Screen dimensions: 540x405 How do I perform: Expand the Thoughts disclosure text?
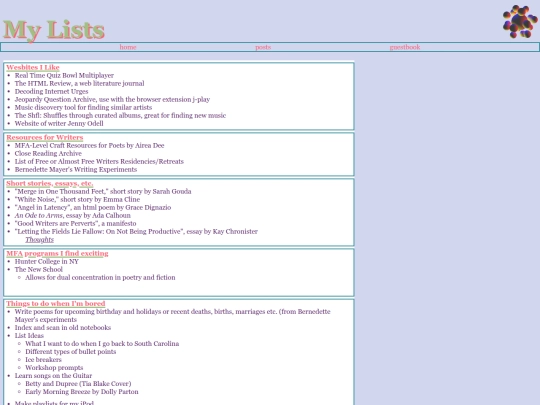(40, 239)
